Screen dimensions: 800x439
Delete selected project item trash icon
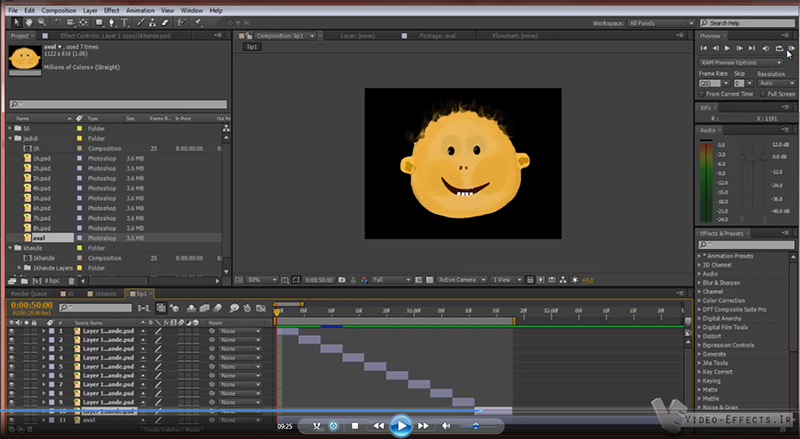pos(71,281)
